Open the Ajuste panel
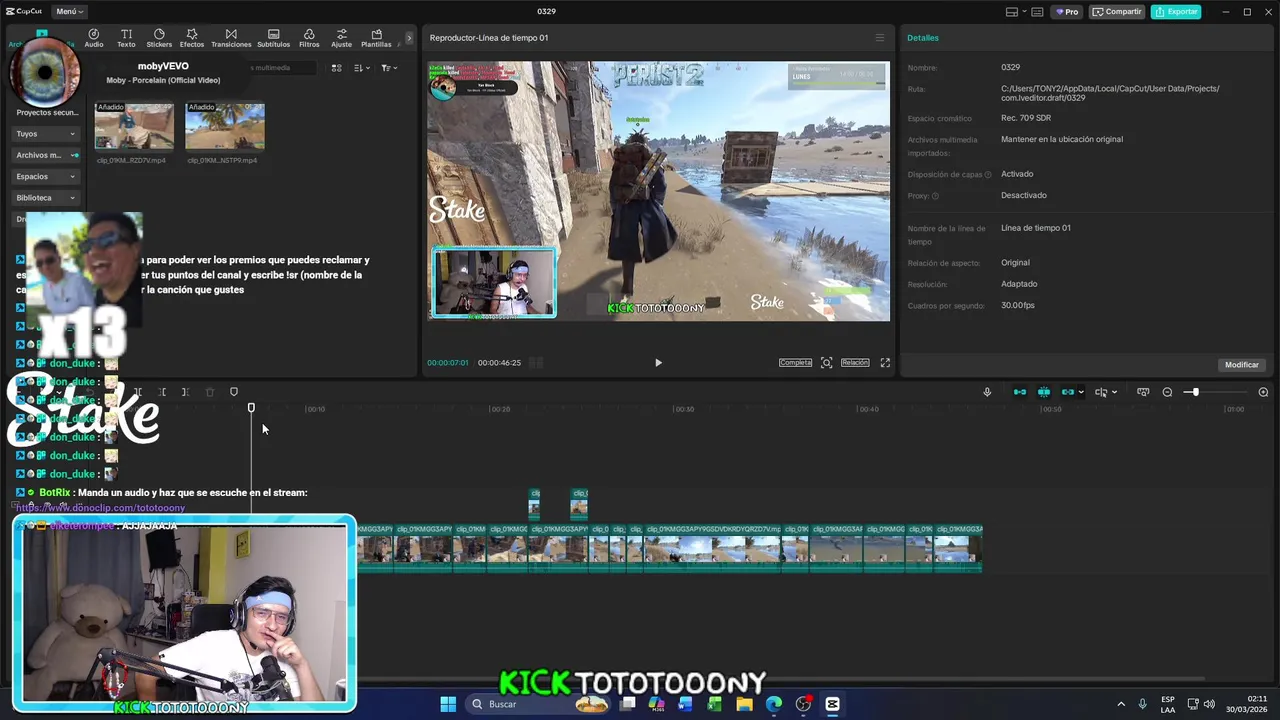 point(342,38)
